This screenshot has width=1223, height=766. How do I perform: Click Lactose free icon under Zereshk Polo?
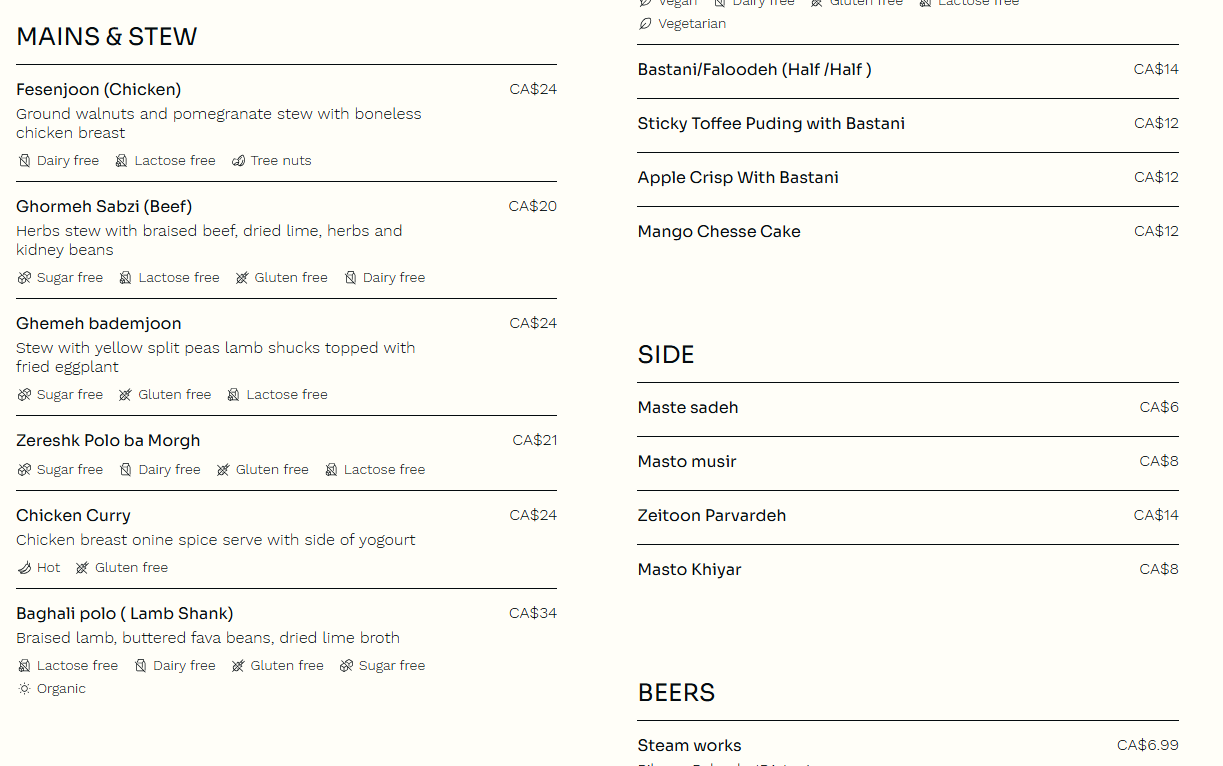tap(332, 470)
